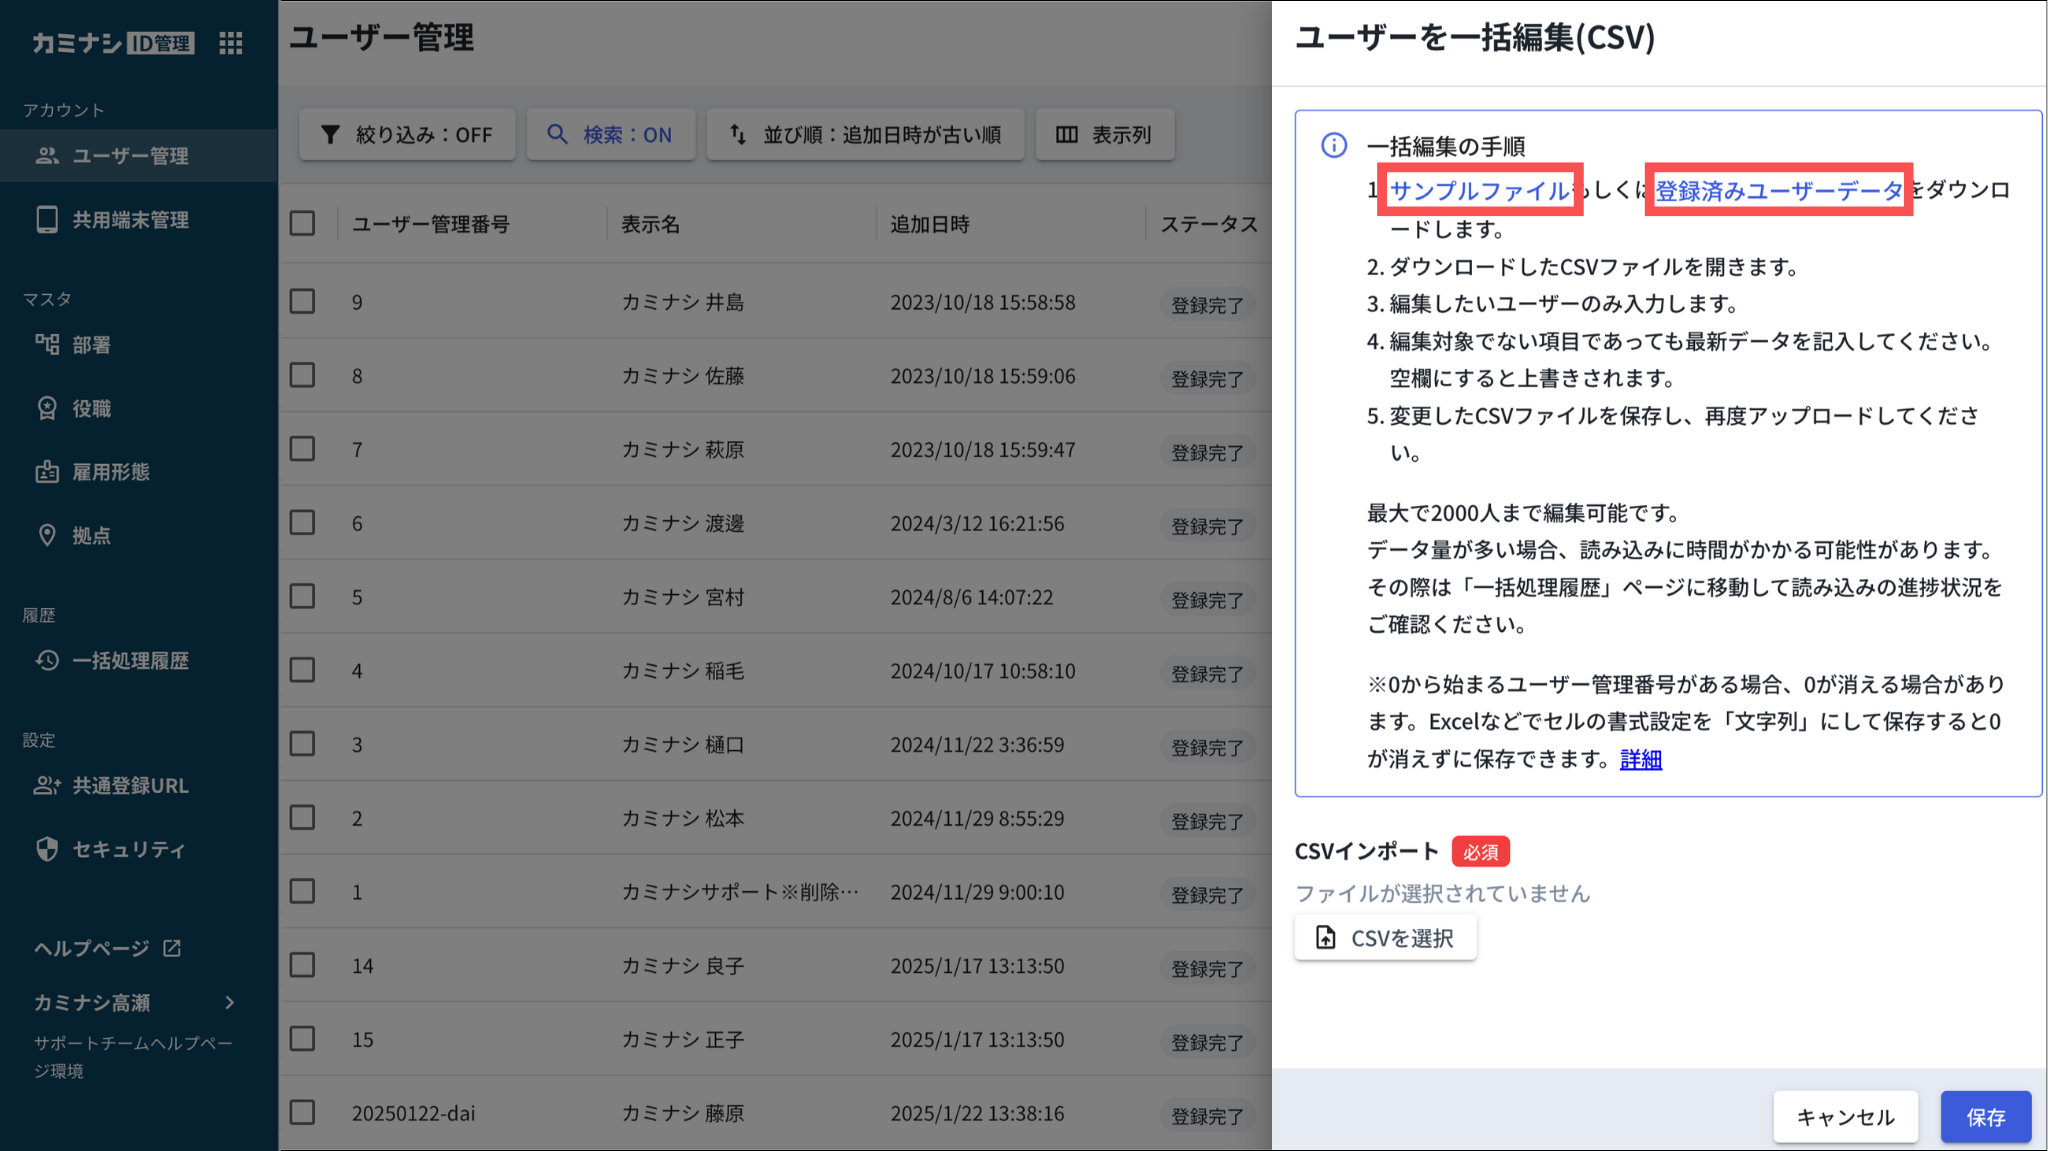Click the サンプルファイル download link

[x=1479, y=190]
